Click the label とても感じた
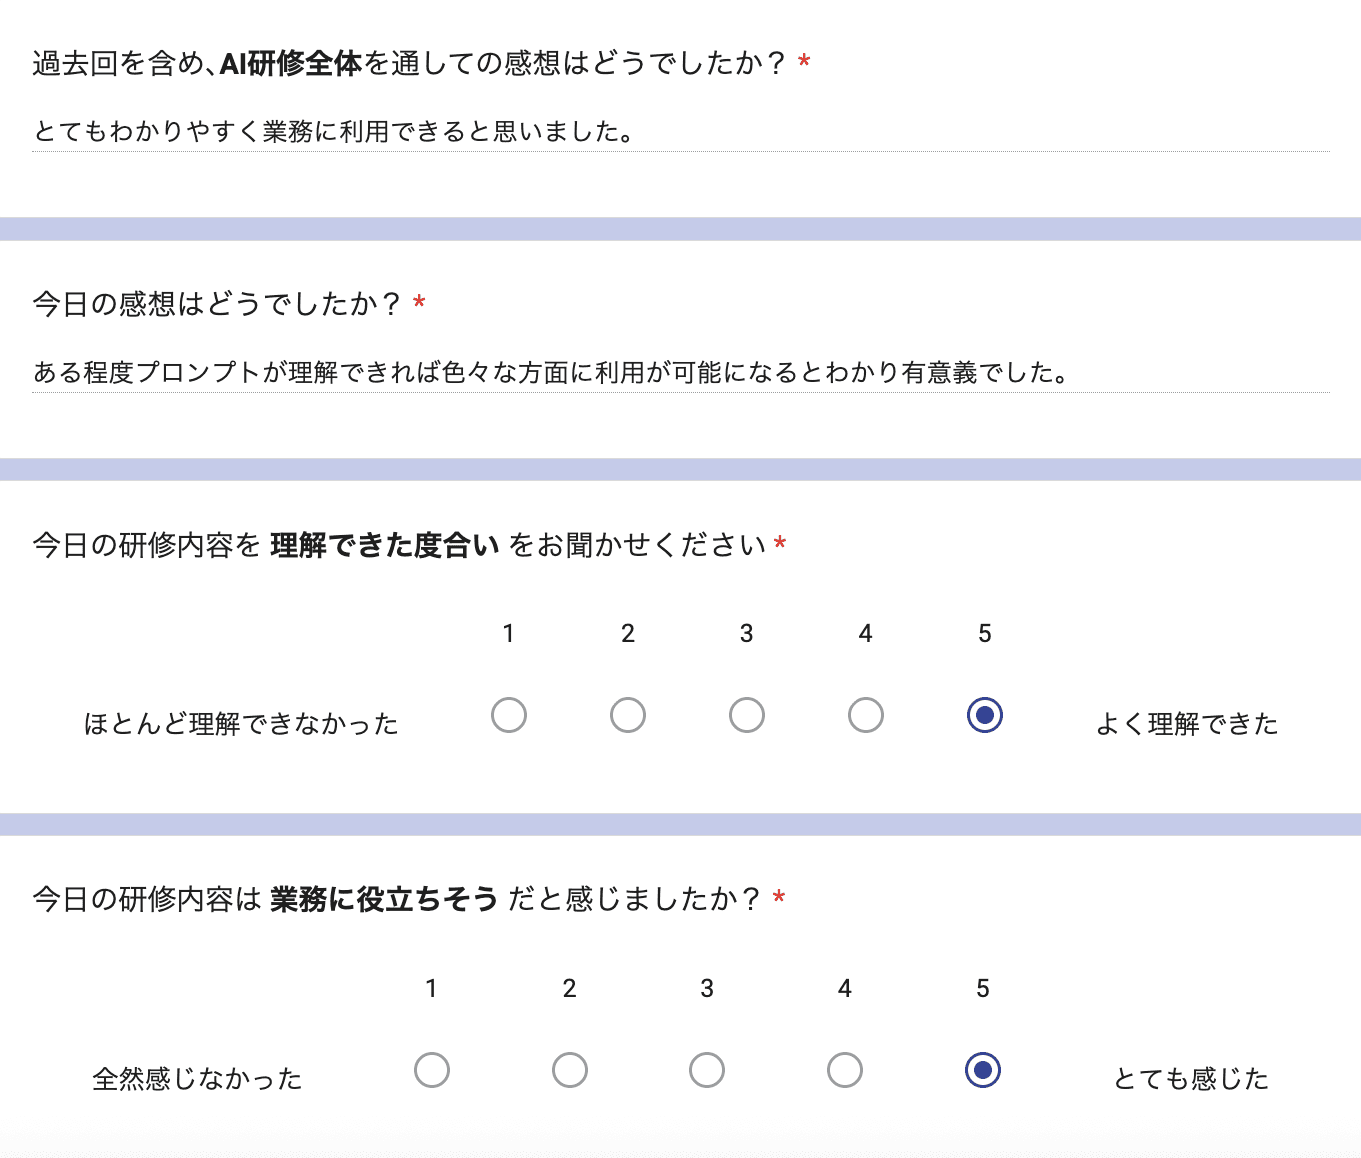 tap(1190, 1078)
